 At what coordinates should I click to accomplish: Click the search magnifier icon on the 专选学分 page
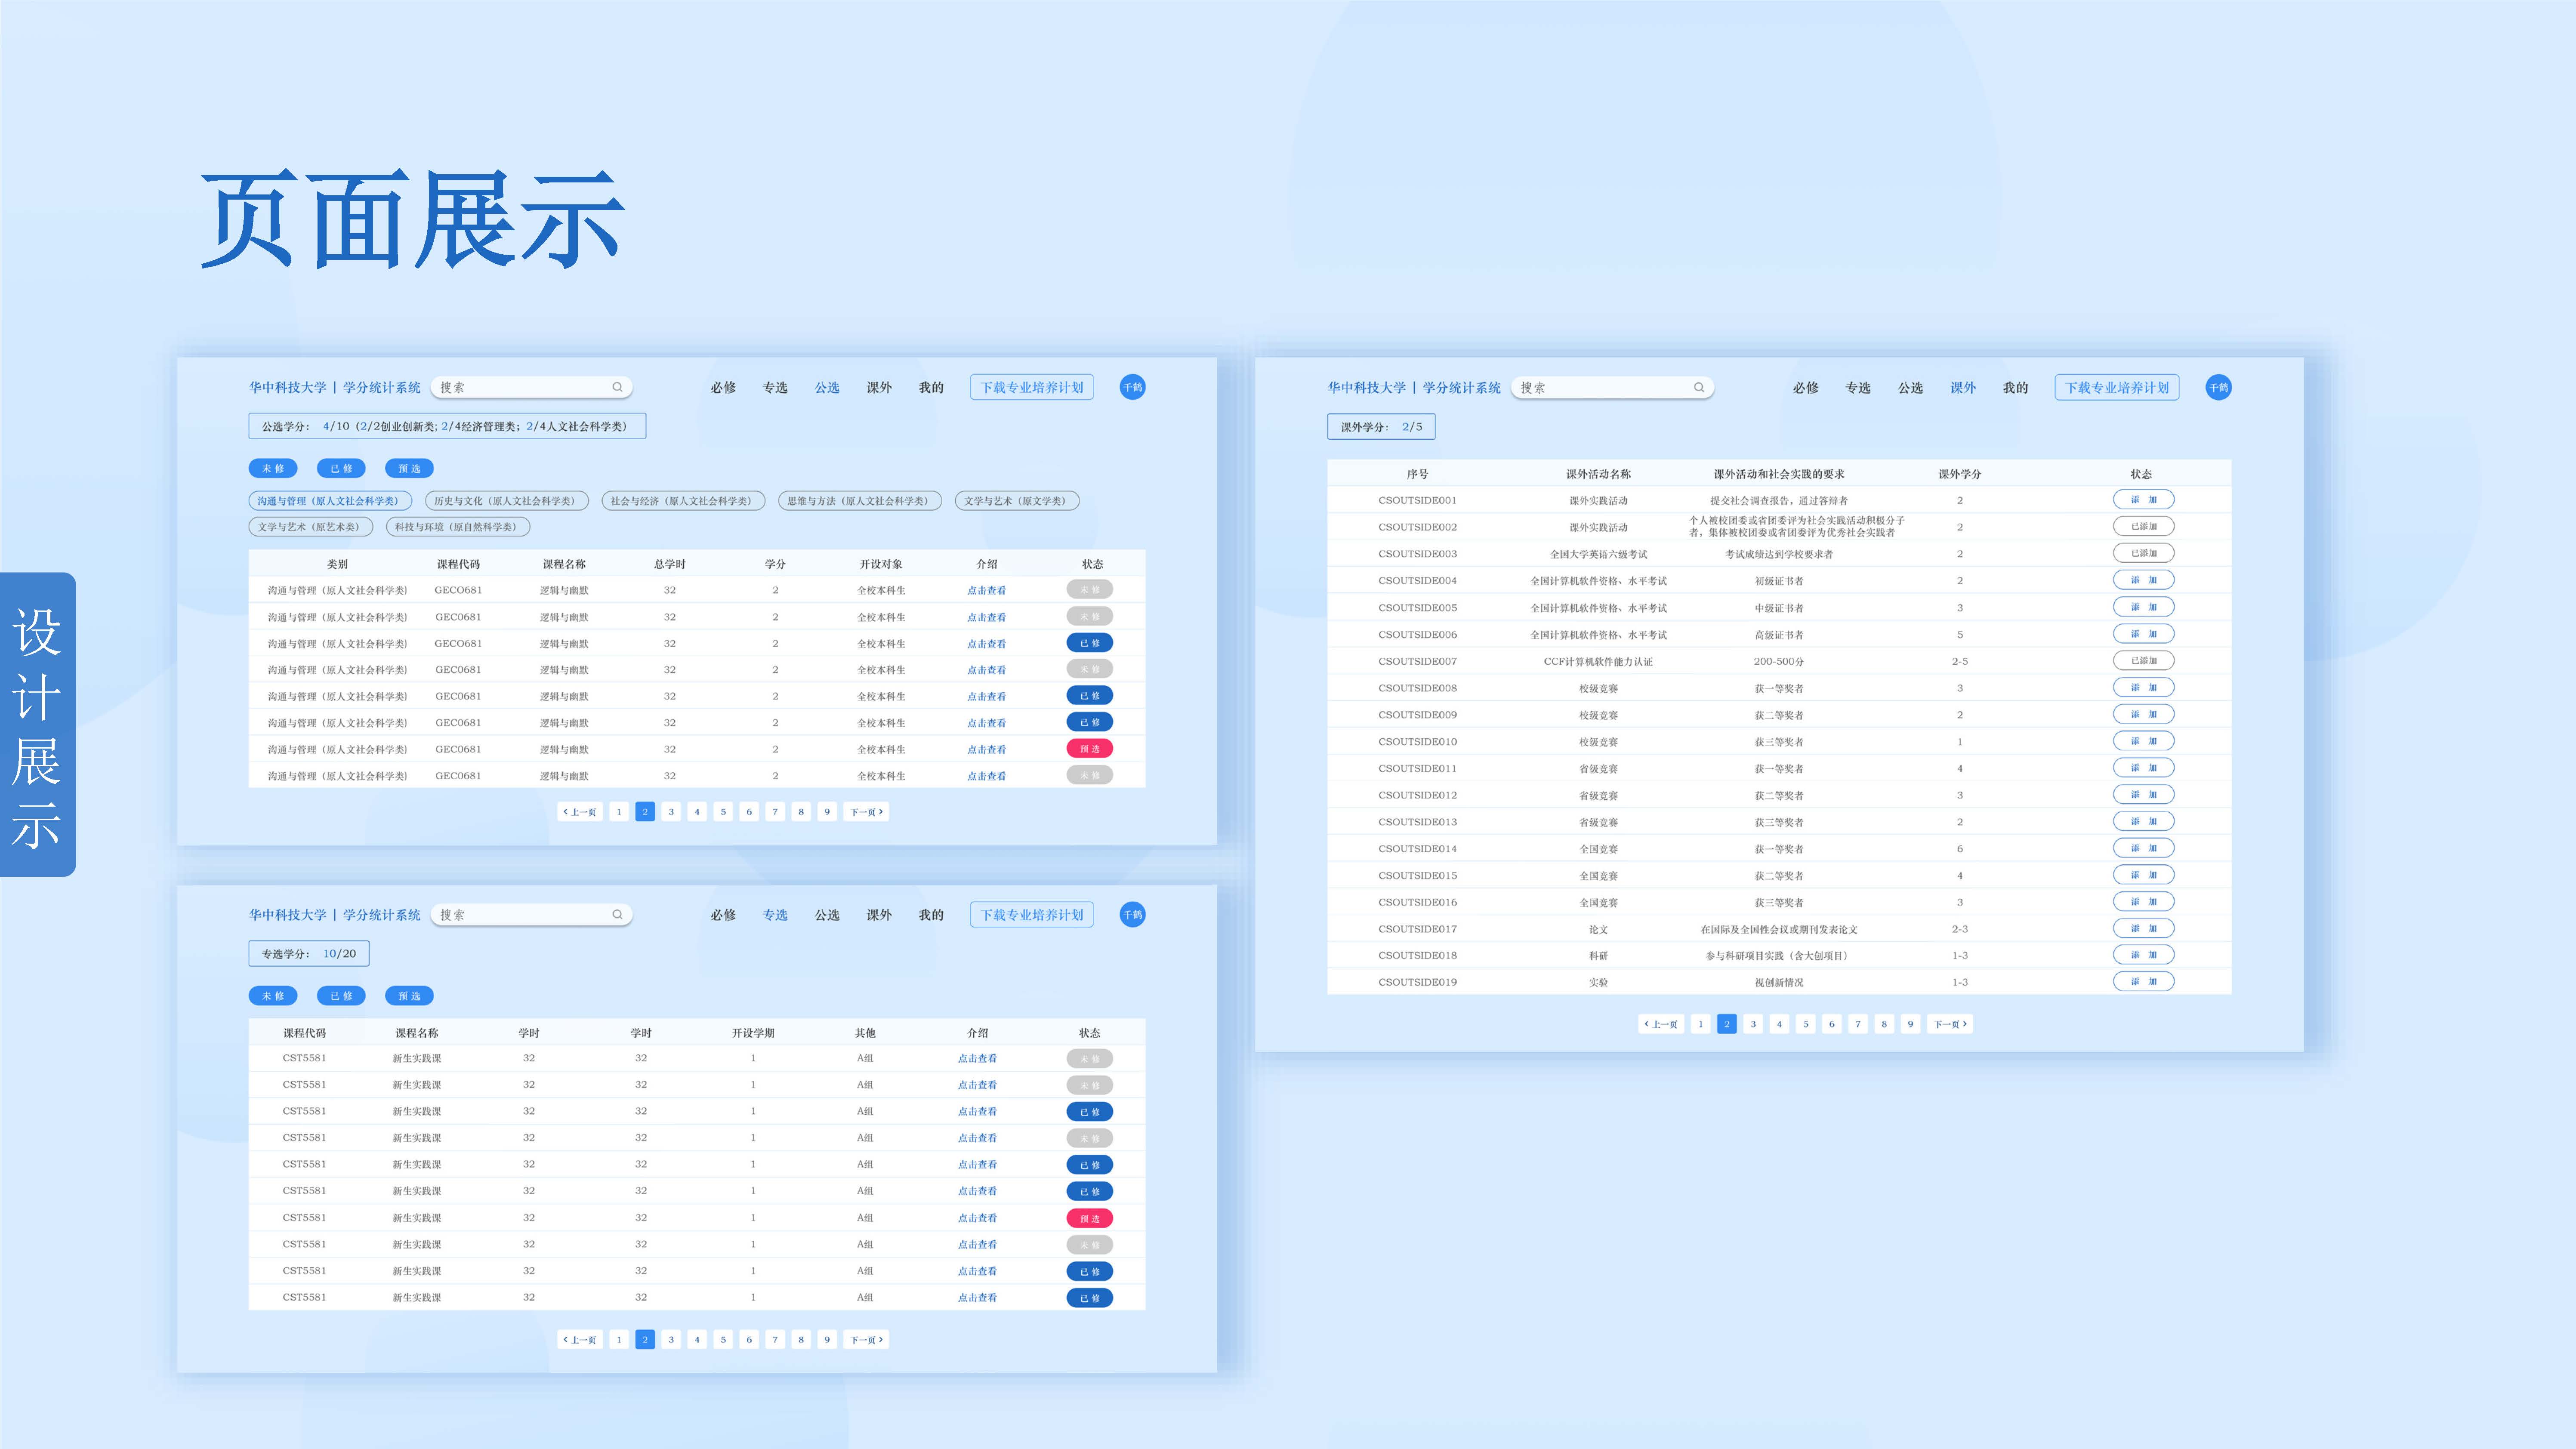[x=617, y=914]
